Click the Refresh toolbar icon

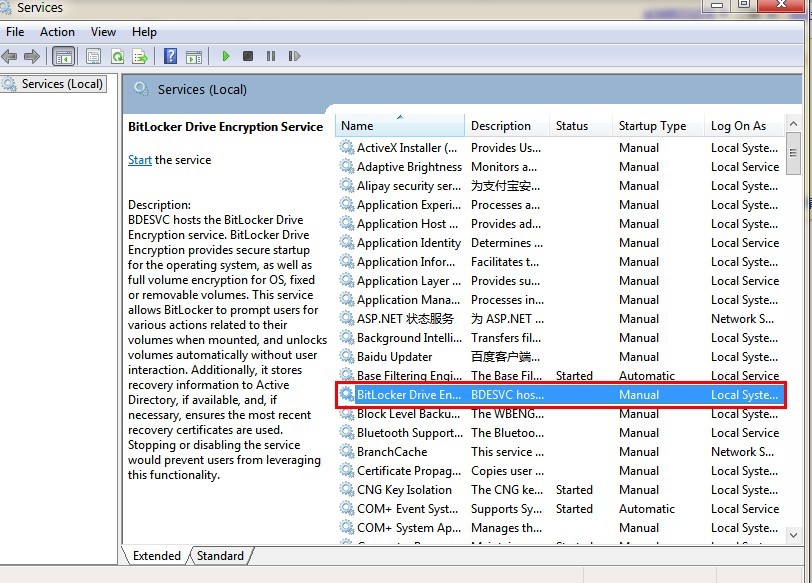118,56
